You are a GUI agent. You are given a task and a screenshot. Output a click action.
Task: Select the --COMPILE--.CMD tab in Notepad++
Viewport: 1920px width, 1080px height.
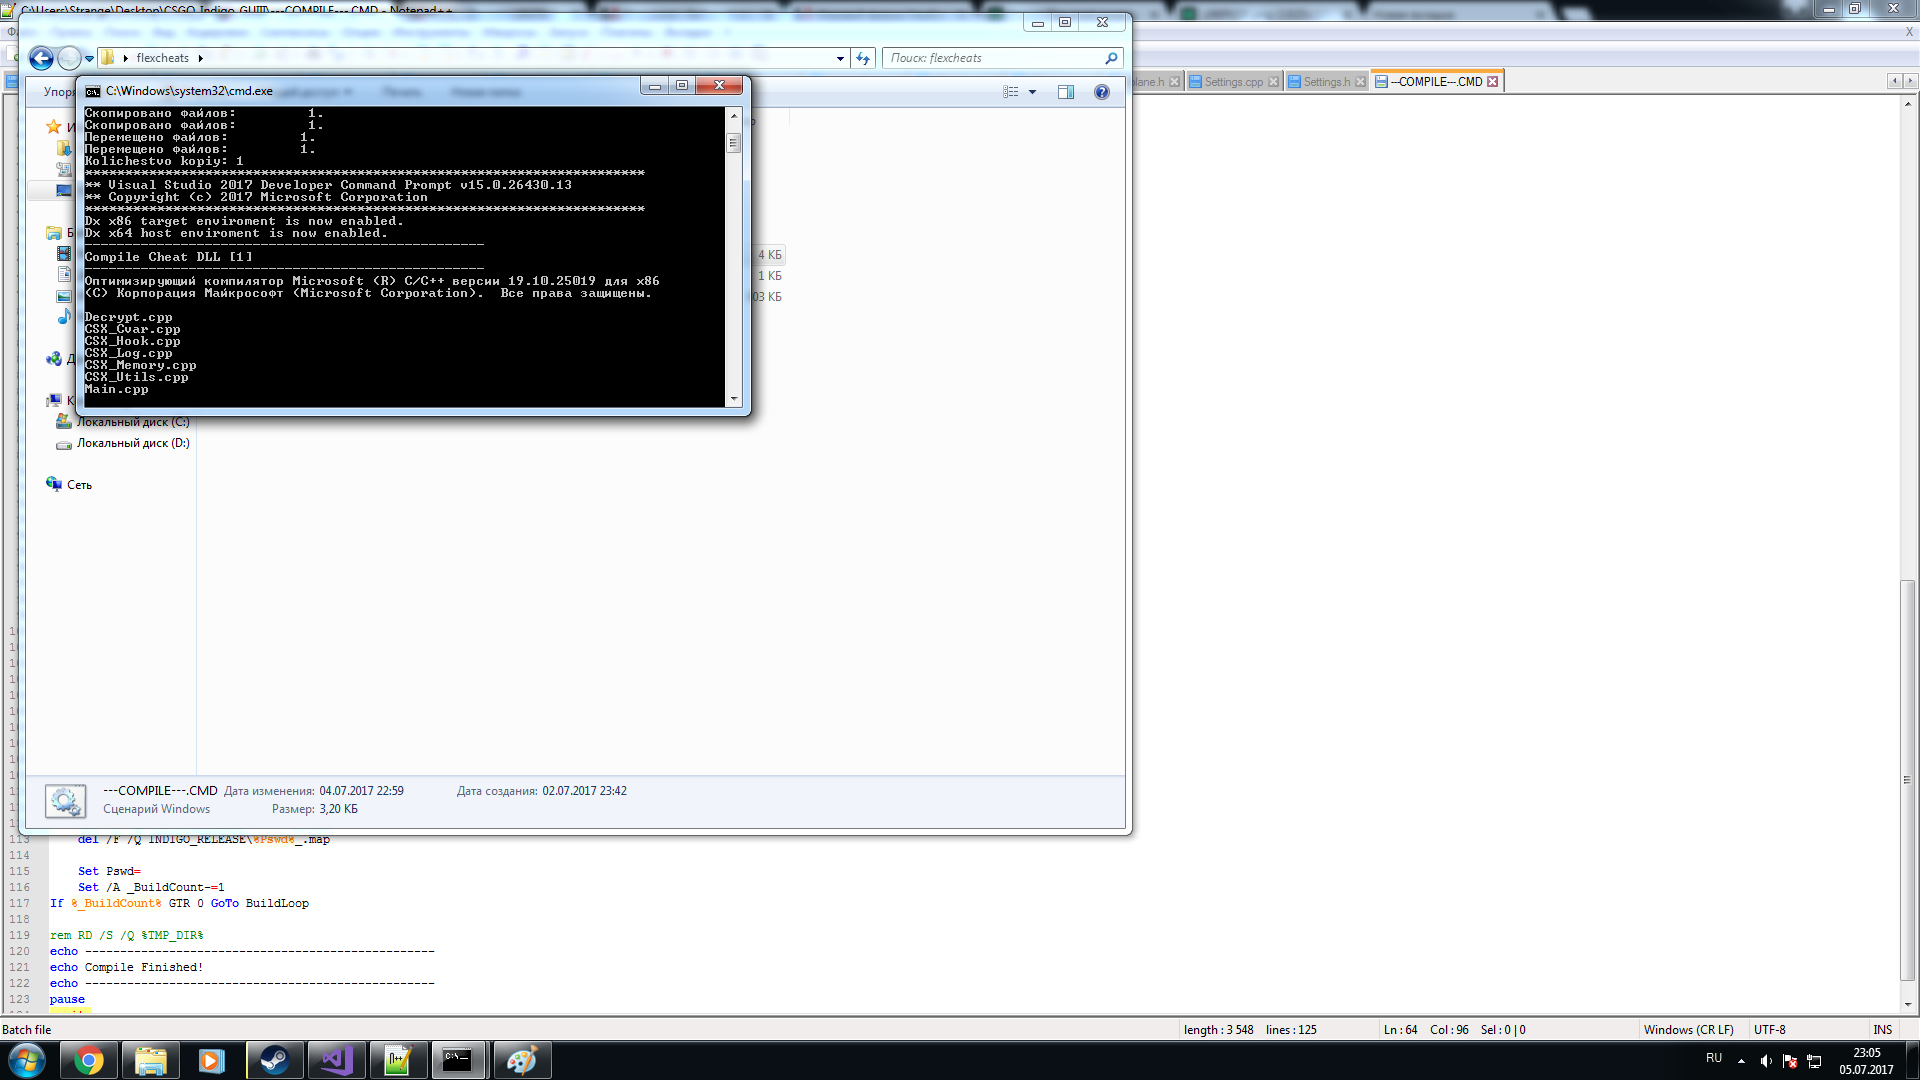pyautogui.click(x=1439, y=82)
